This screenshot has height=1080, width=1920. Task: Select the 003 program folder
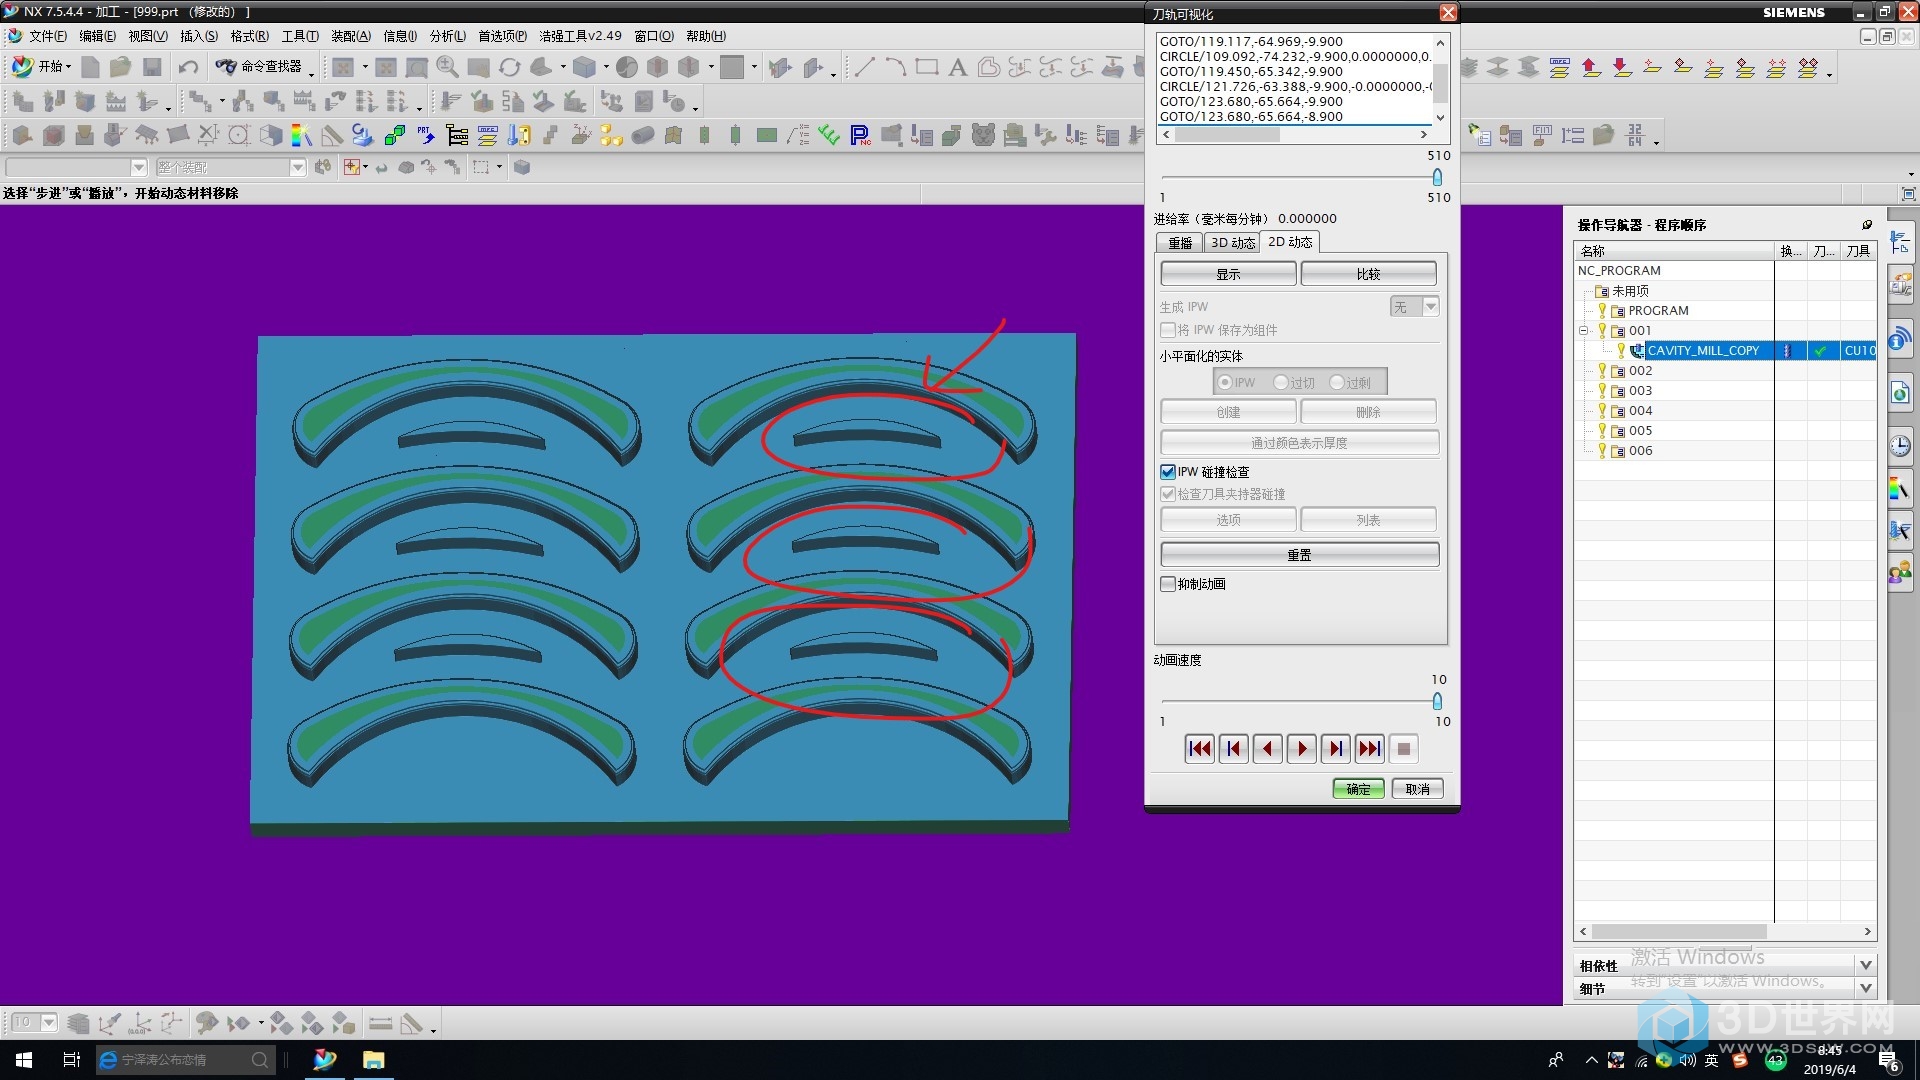(x=1640, y=391)
